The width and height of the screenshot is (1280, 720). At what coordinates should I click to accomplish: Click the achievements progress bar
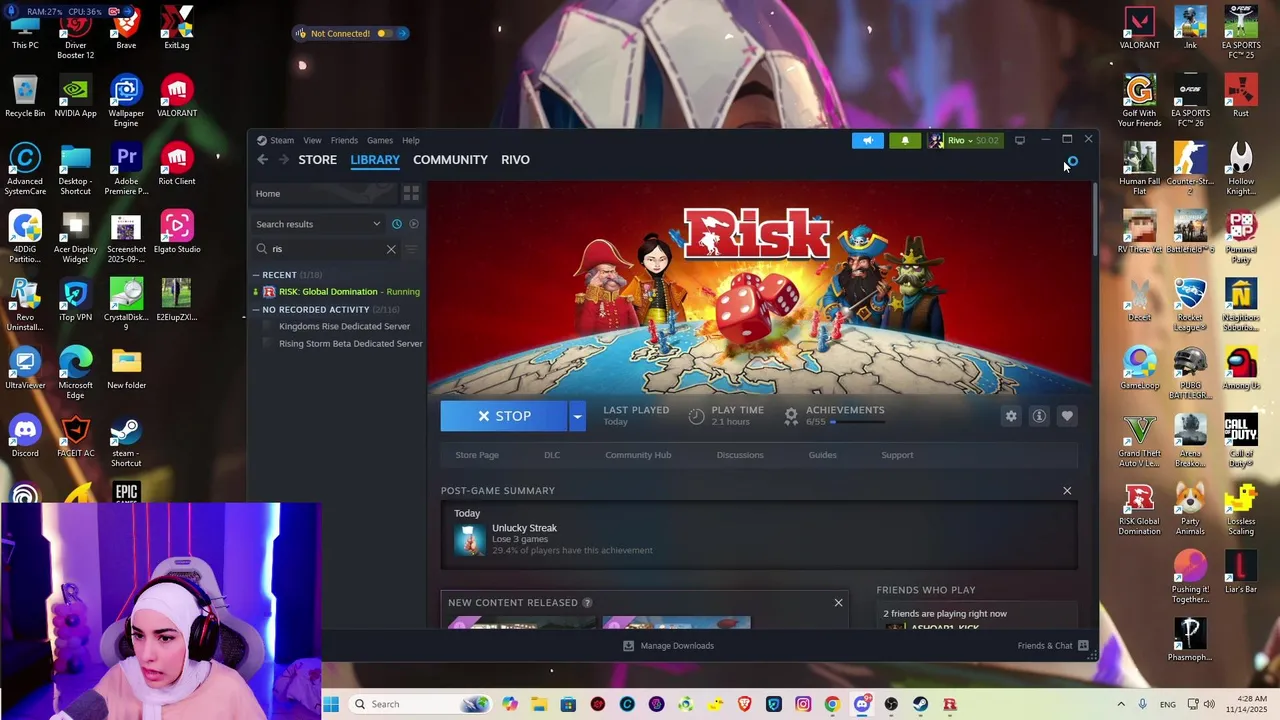coord(858,422)
